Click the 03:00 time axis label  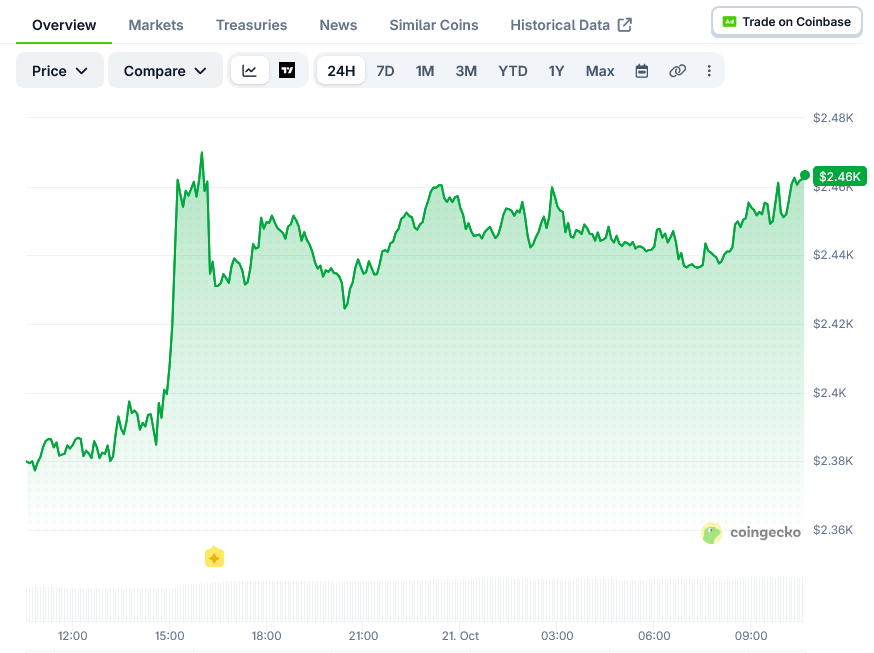557,636
